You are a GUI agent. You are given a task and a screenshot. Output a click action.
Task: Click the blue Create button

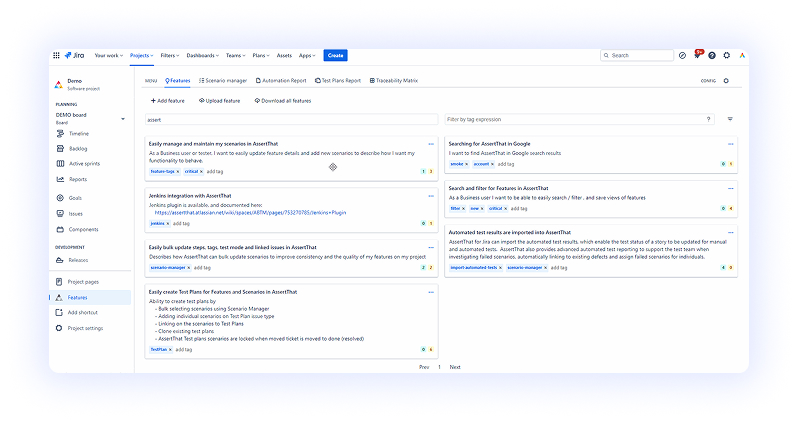pyautogui.click(x=336, y=55)
